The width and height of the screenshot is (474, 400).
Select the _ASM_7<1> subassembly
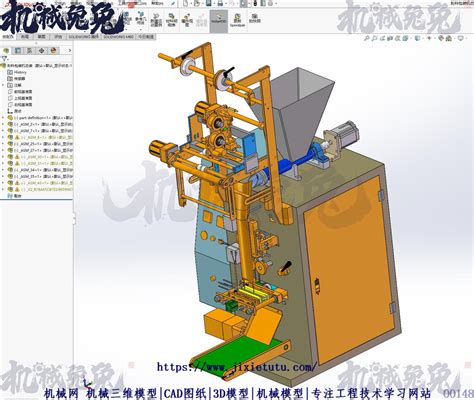[x=40, y=131]
